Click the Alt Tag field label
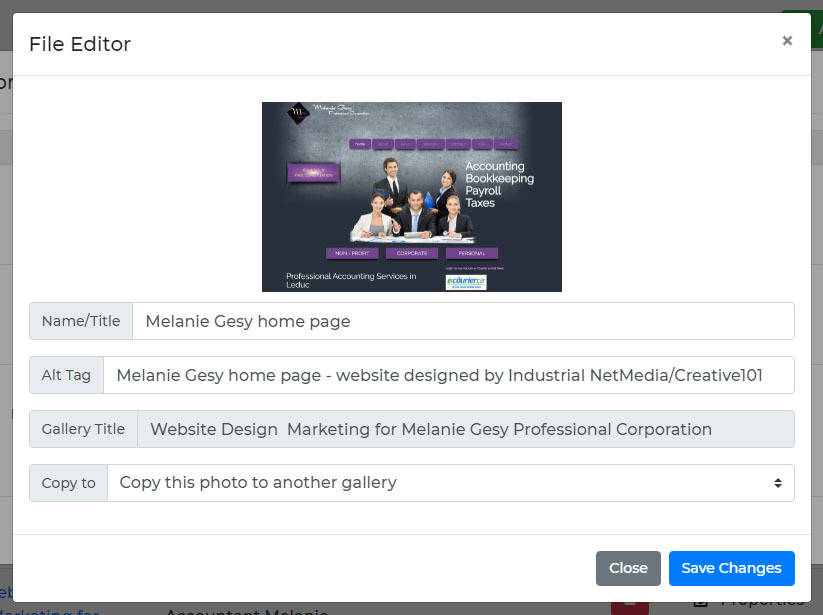 (67, 375)
